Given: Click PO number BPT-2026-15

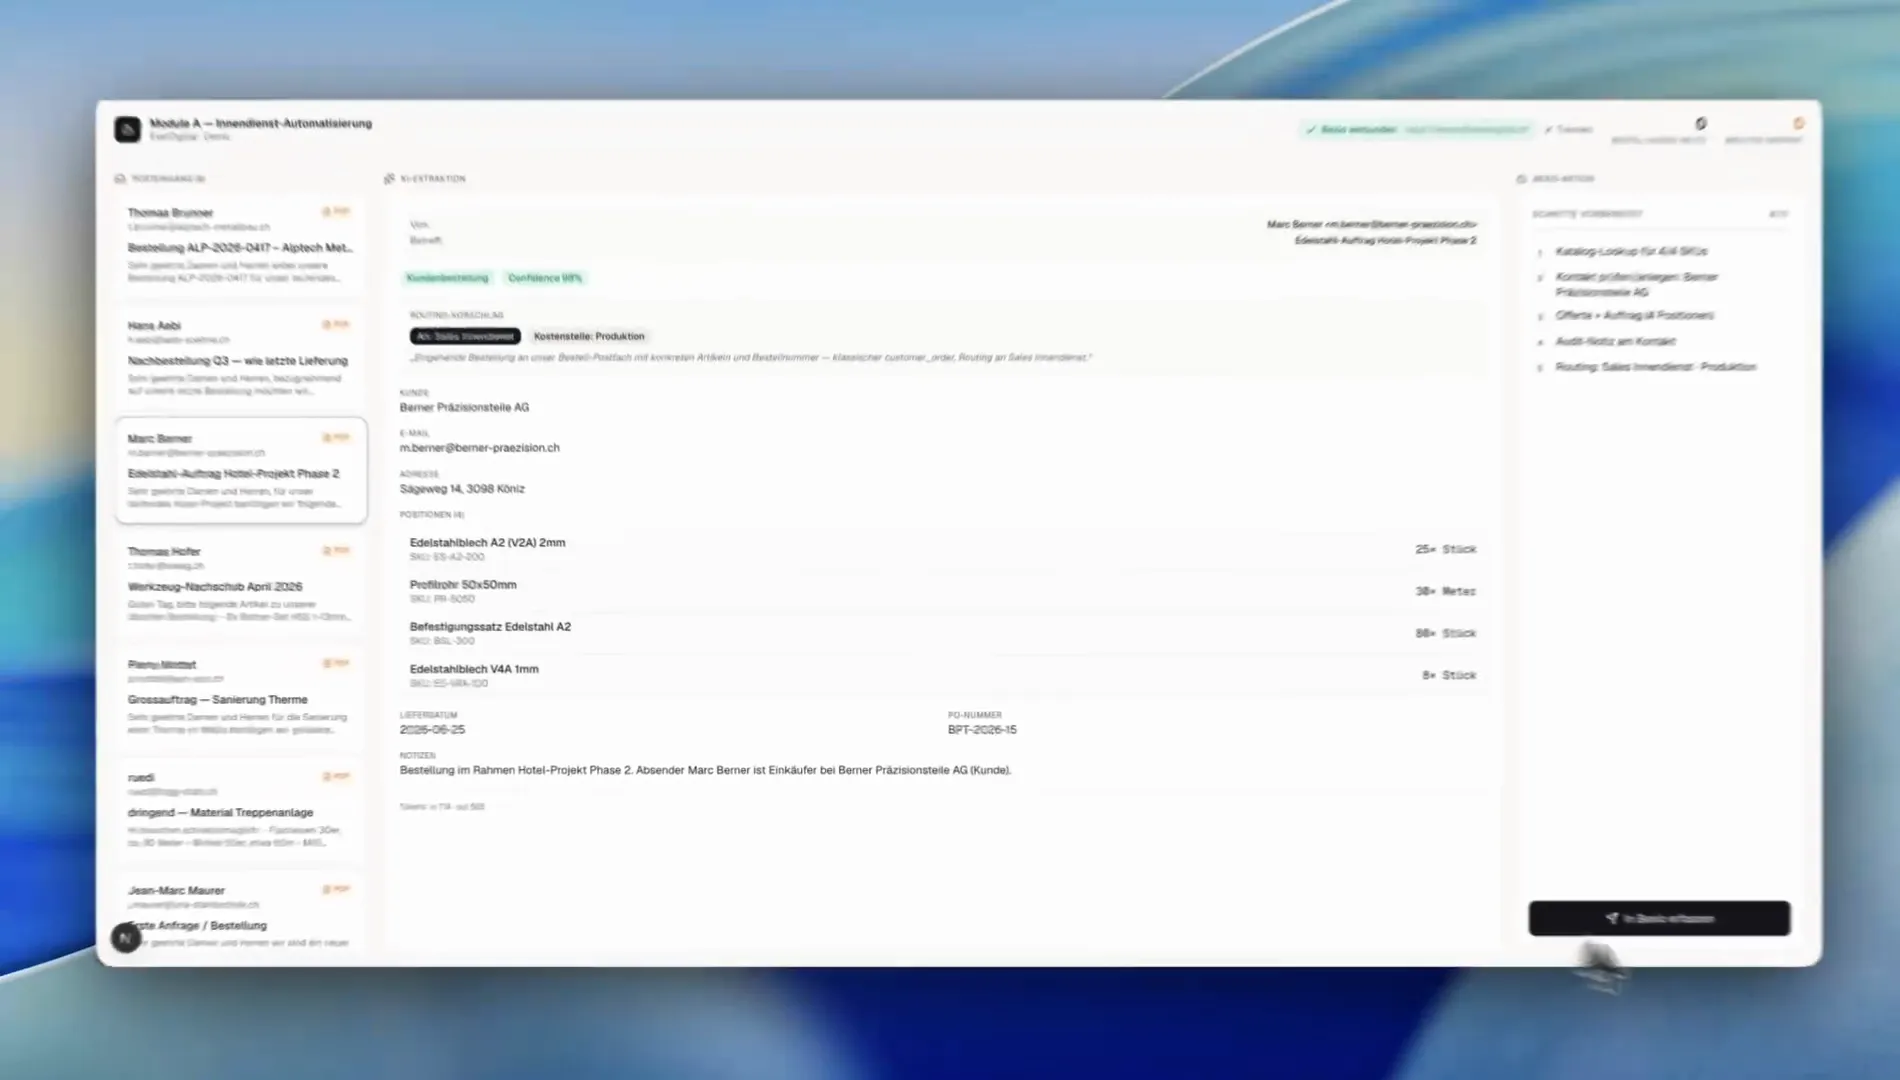Looking at the screenshot, I should 982,730.
